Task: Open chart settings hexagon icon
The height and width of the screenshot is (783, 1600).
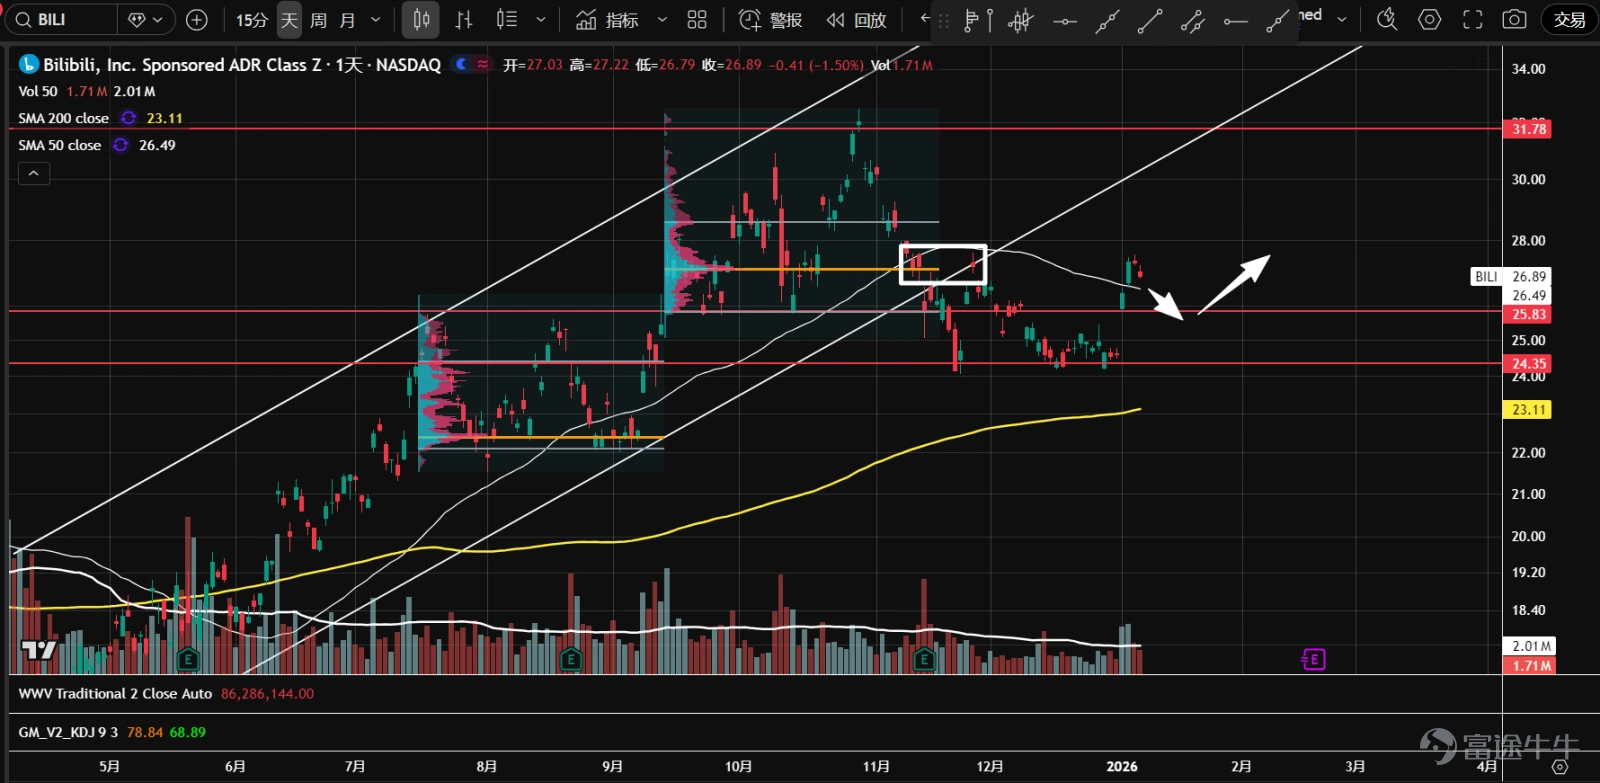Action: [1430, 19]
